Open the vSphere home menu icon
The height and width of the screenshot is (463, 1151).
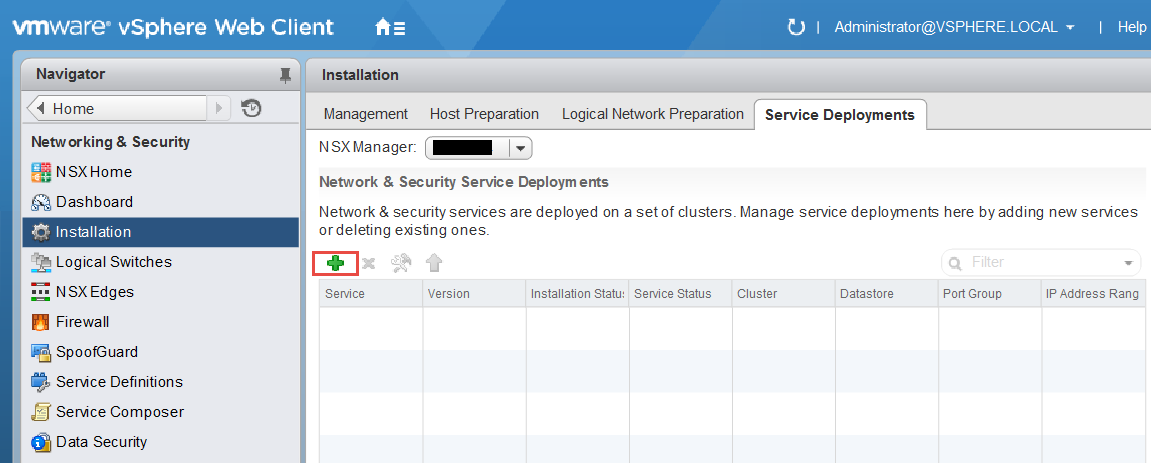(389, 28)
